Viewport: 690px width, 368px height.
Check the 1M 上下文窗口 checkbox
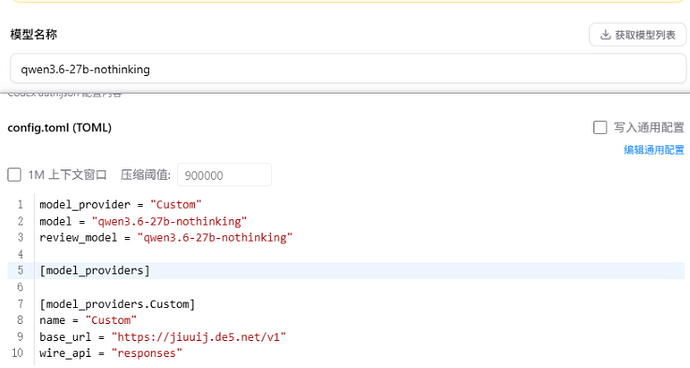14,175
